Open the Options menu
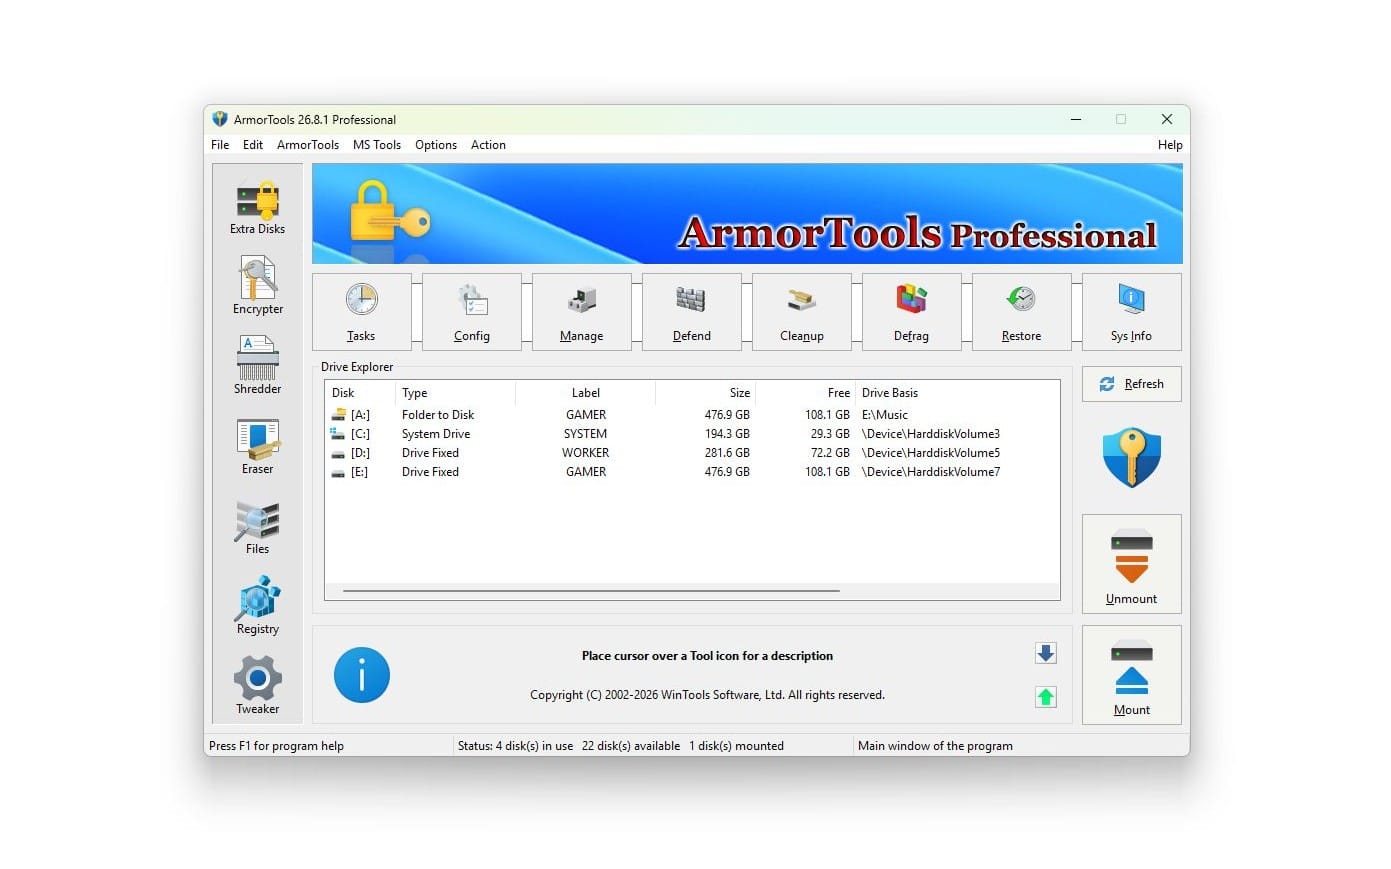The image size is (1391, 869). [x=436, y=145]
